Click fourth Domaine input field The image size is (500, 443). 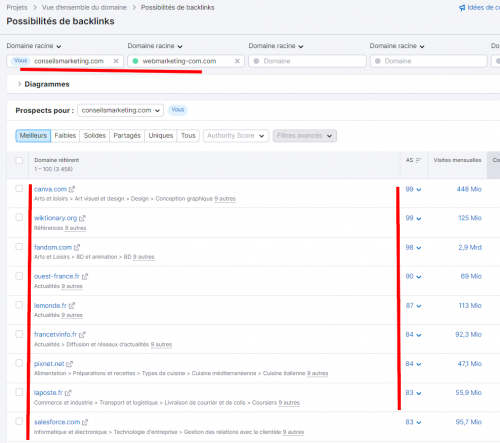tap(429, 61)
